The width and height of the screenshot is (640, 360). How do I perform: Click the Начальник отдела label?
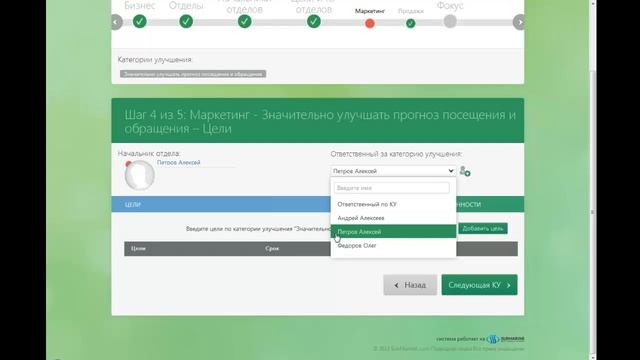click(149, 153)
